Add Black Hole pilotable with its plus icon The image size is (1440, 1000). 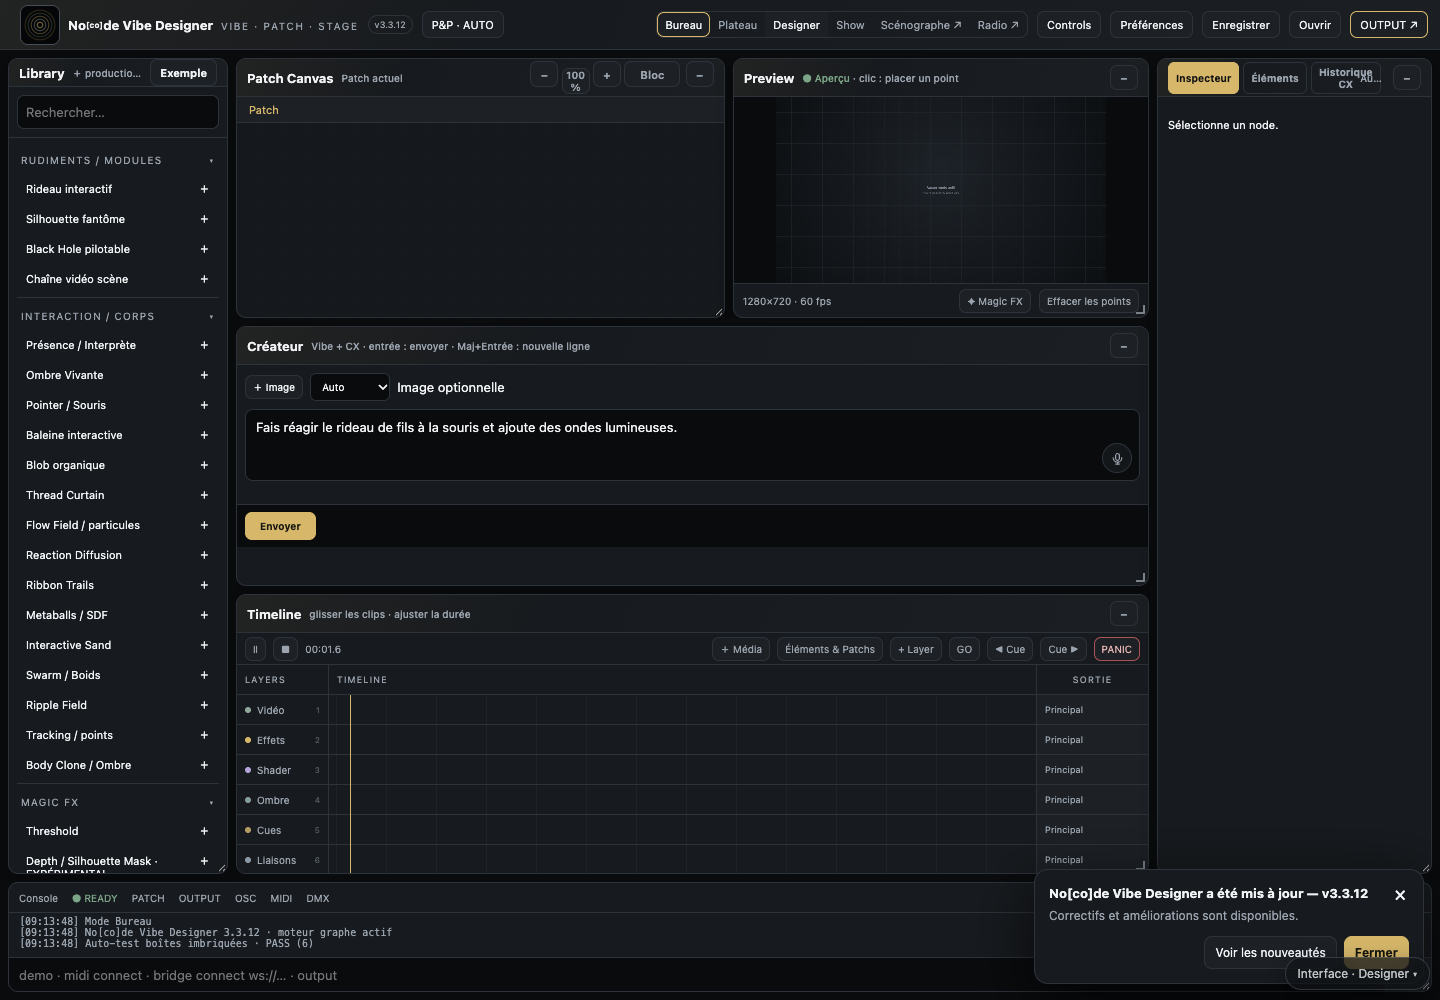(x=204, y=249)
